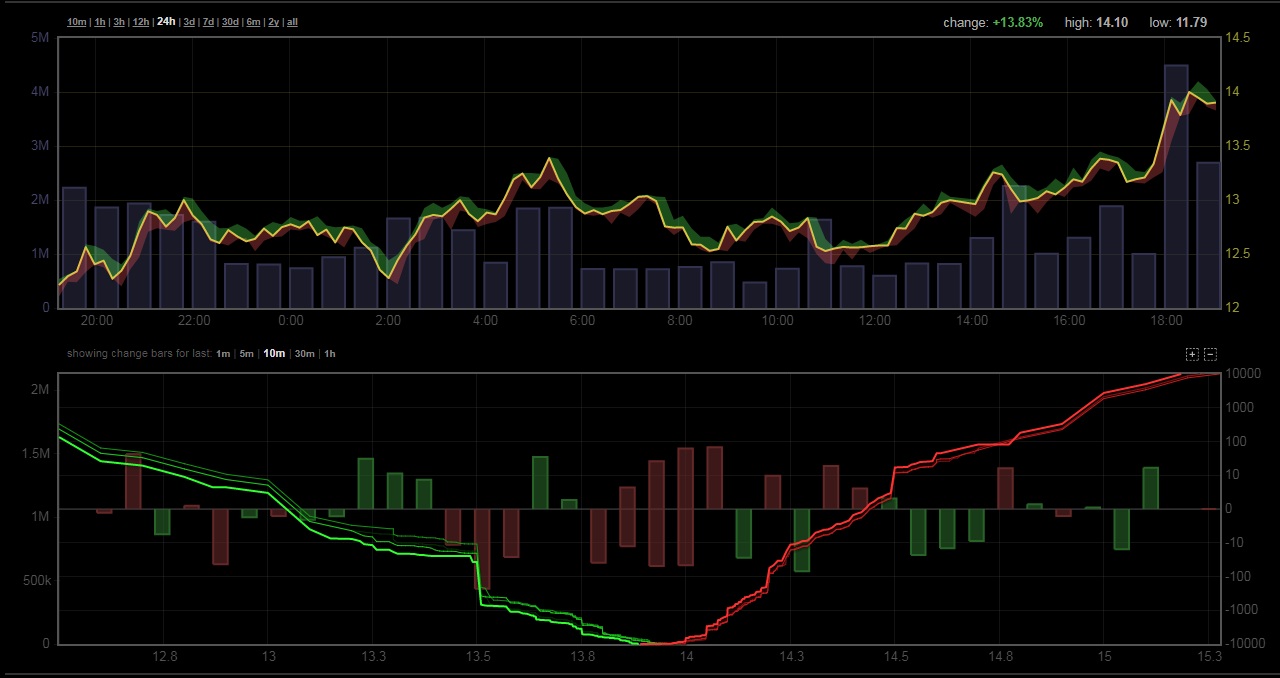
Task: Select the 1h price chart range
Action: 100,22
